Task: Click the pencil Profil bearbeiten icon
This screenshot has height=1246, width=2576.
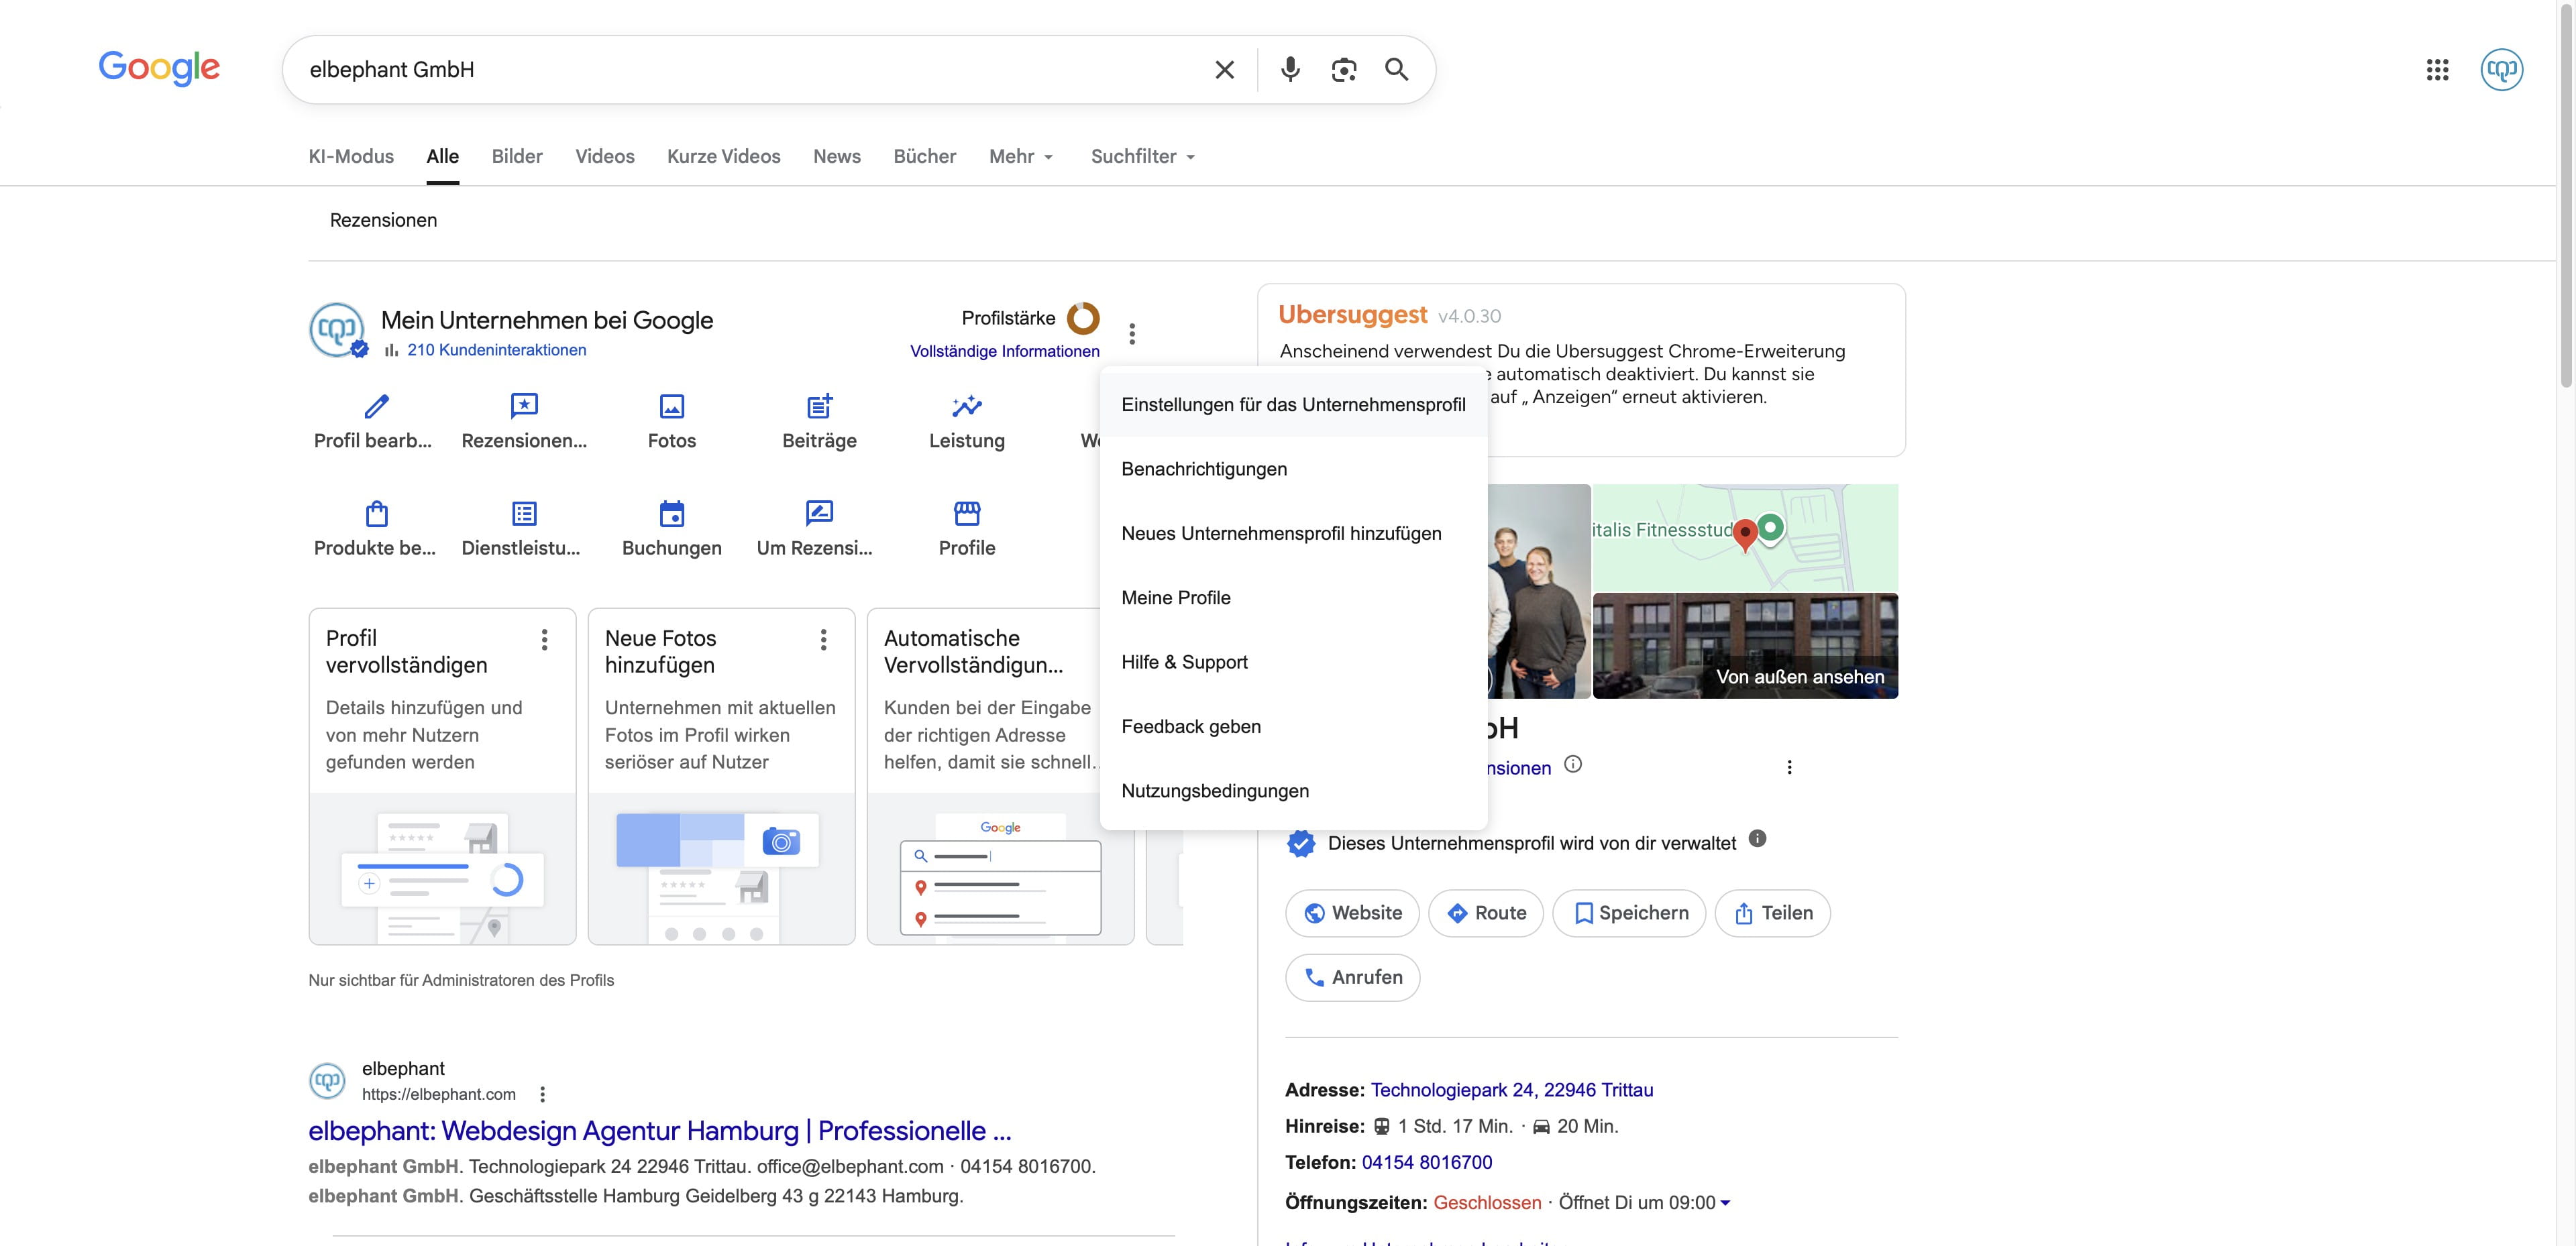Action: click(377, 406)
